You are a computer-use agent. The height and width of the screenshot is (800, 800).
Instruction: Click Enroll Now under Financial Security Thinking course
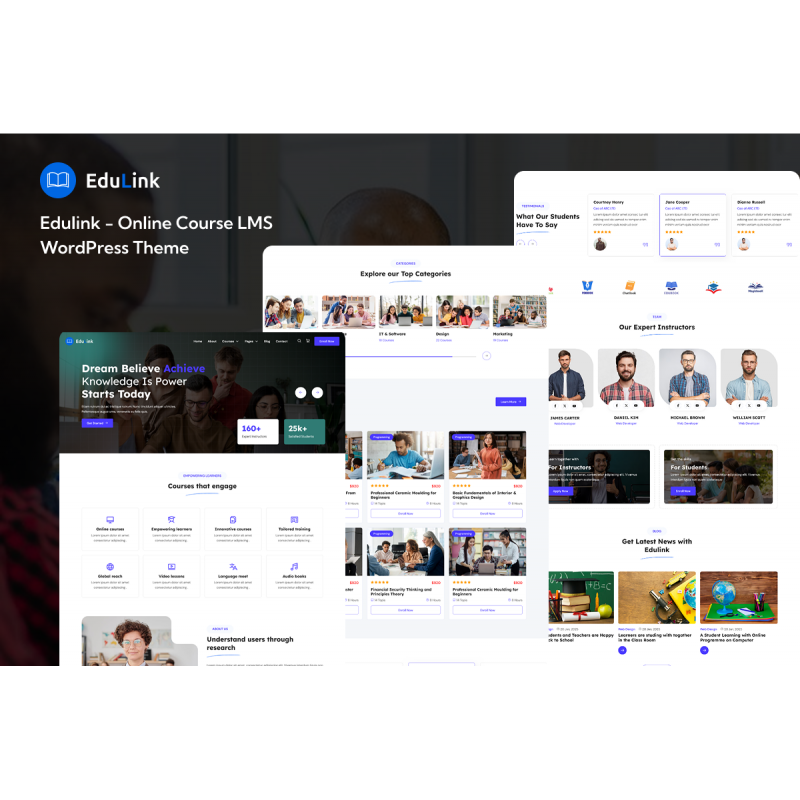[x=405, y=610]
